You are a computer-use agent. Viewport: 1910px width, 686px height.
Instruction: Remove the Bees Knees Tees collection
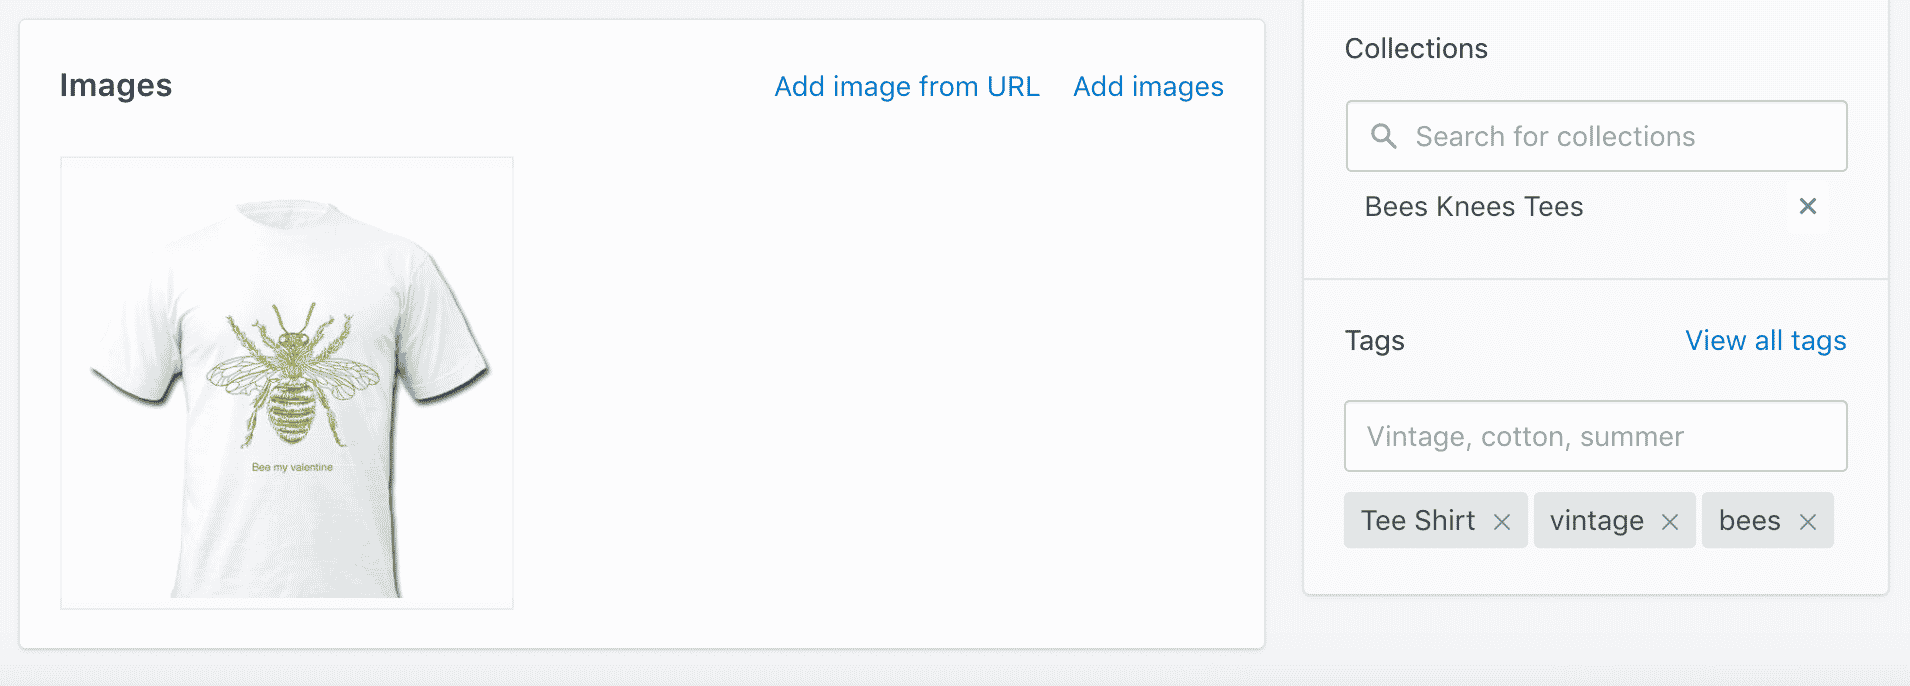pos(1807,206)
